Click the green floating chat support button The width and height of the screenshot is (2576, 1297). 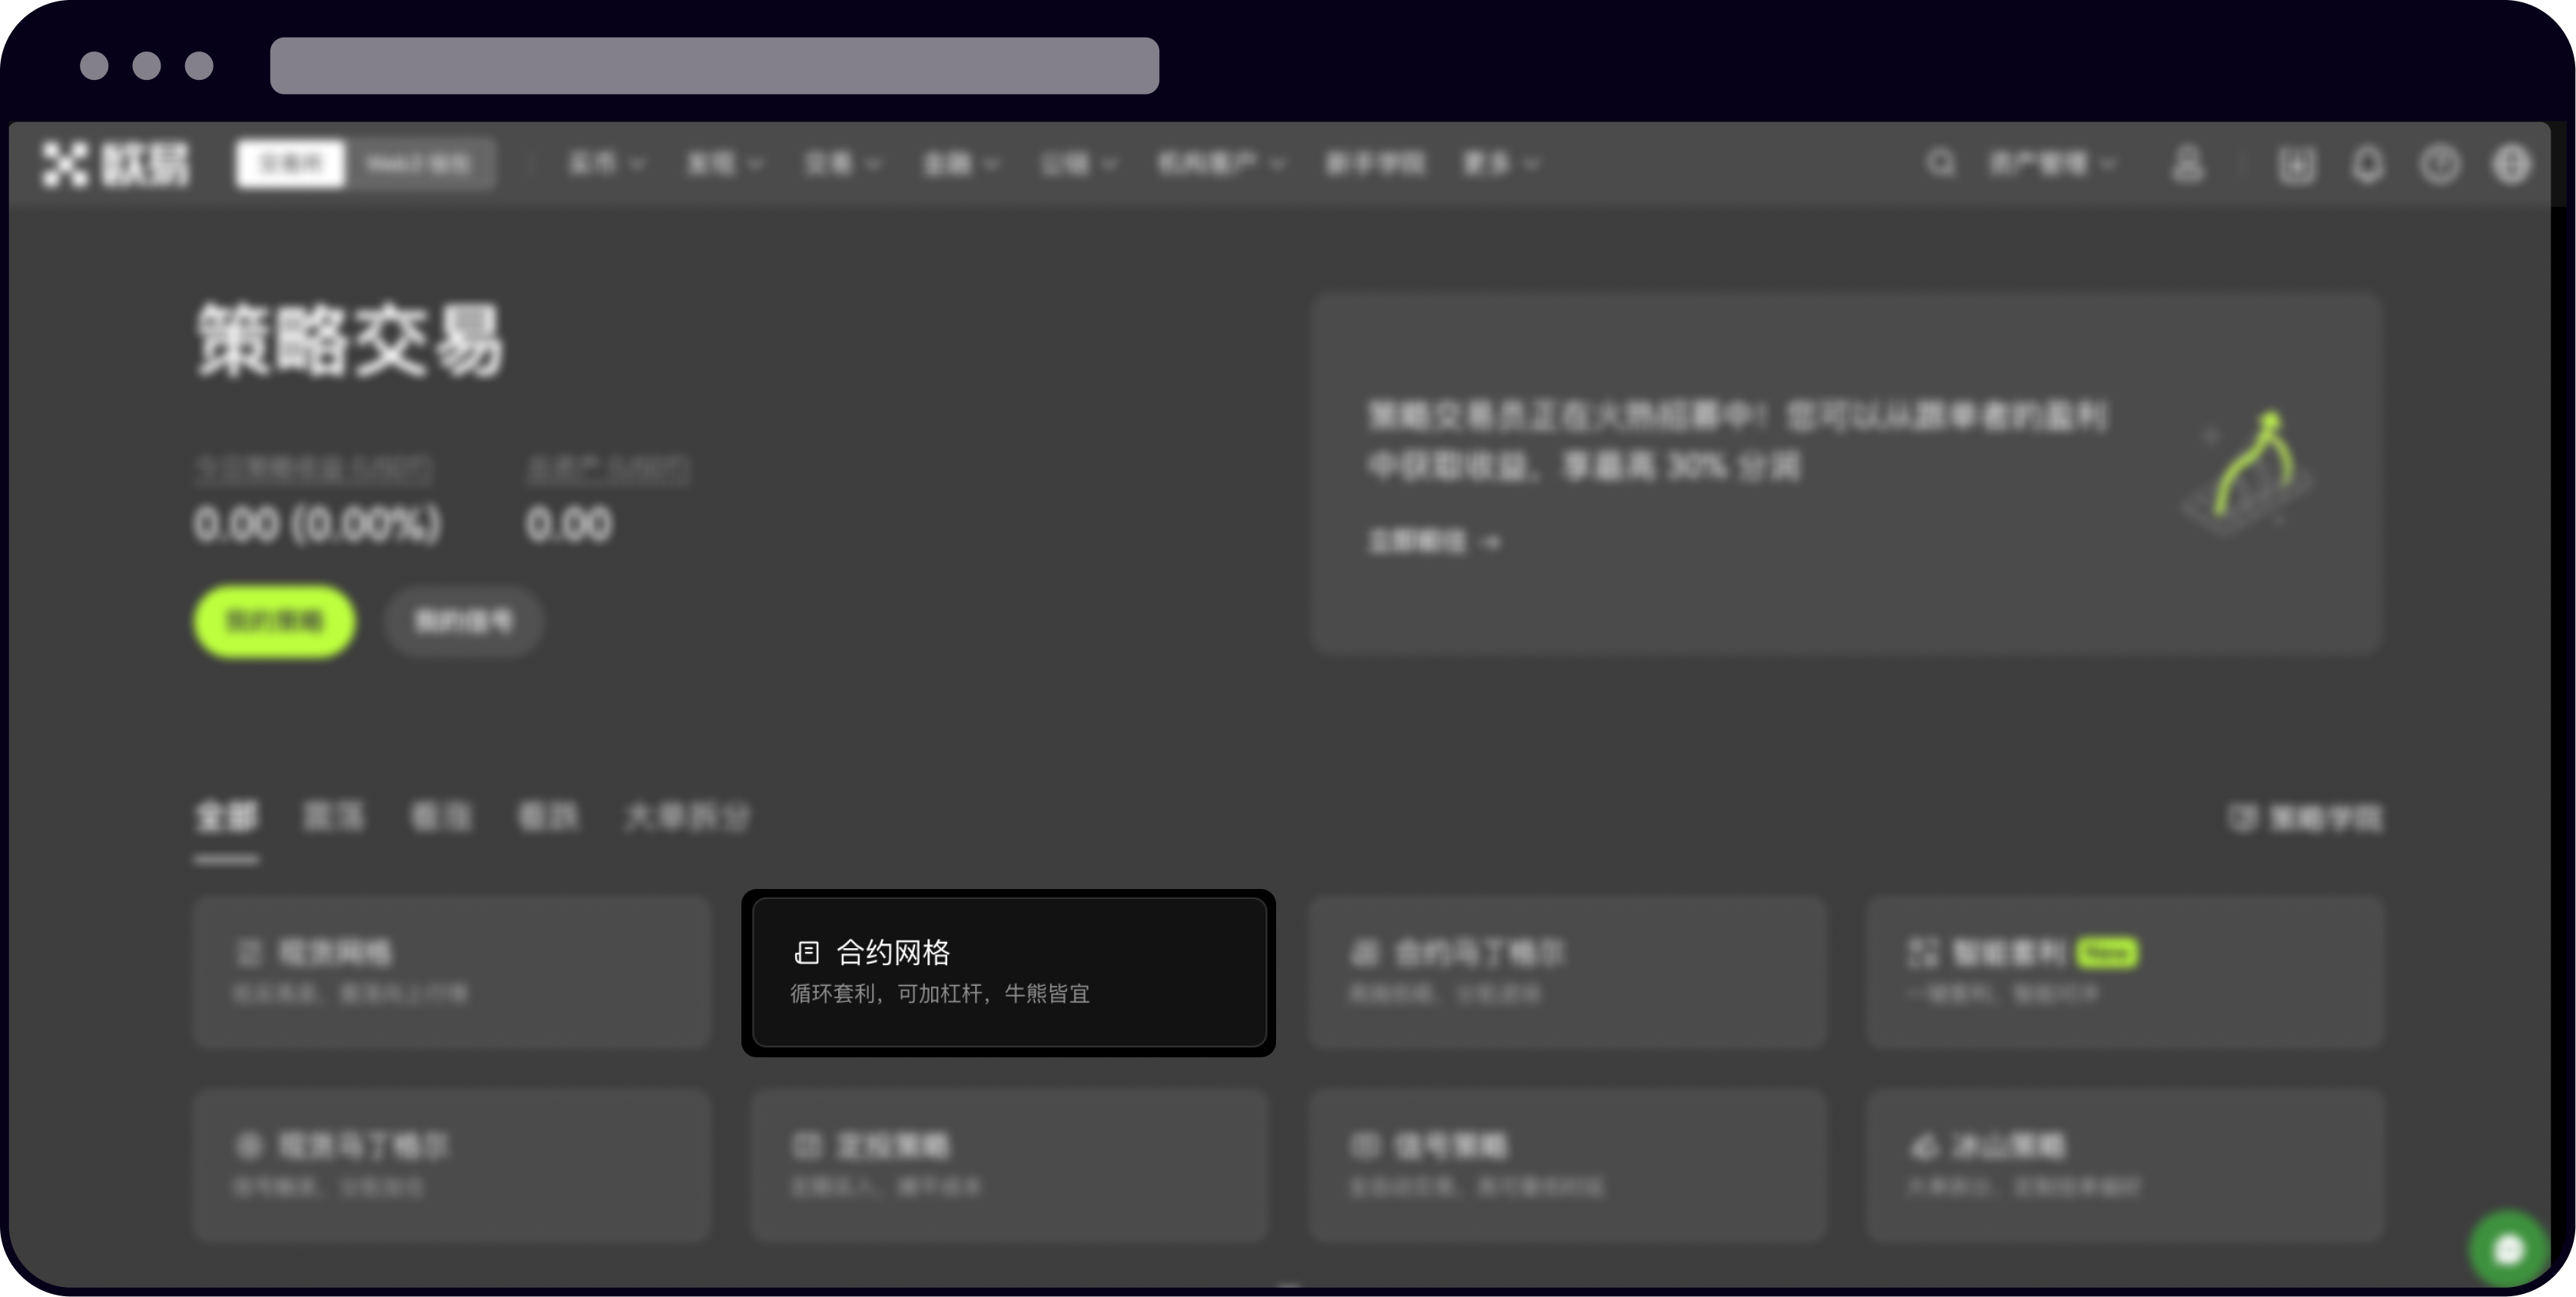coord(2506,1247)
